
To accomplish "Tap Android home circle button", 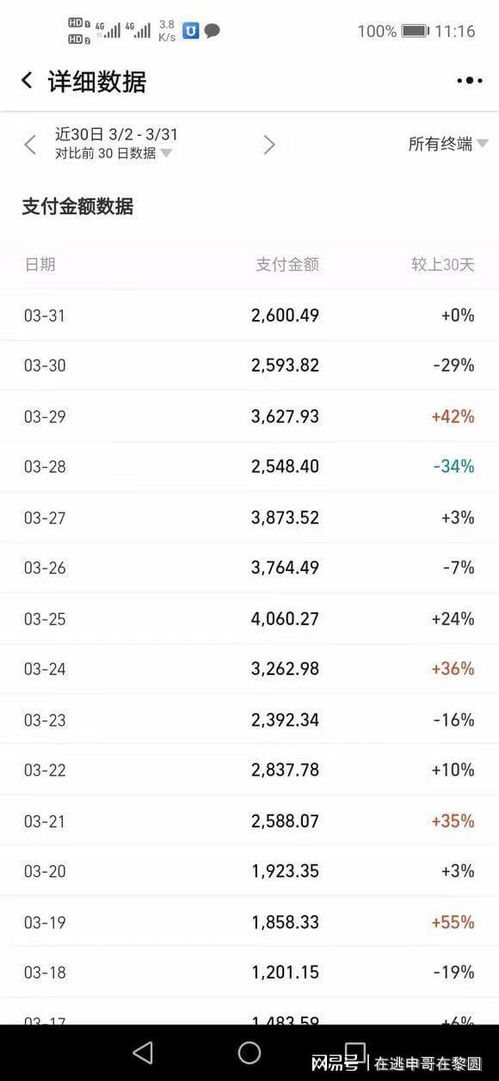I will point(250,1052).
